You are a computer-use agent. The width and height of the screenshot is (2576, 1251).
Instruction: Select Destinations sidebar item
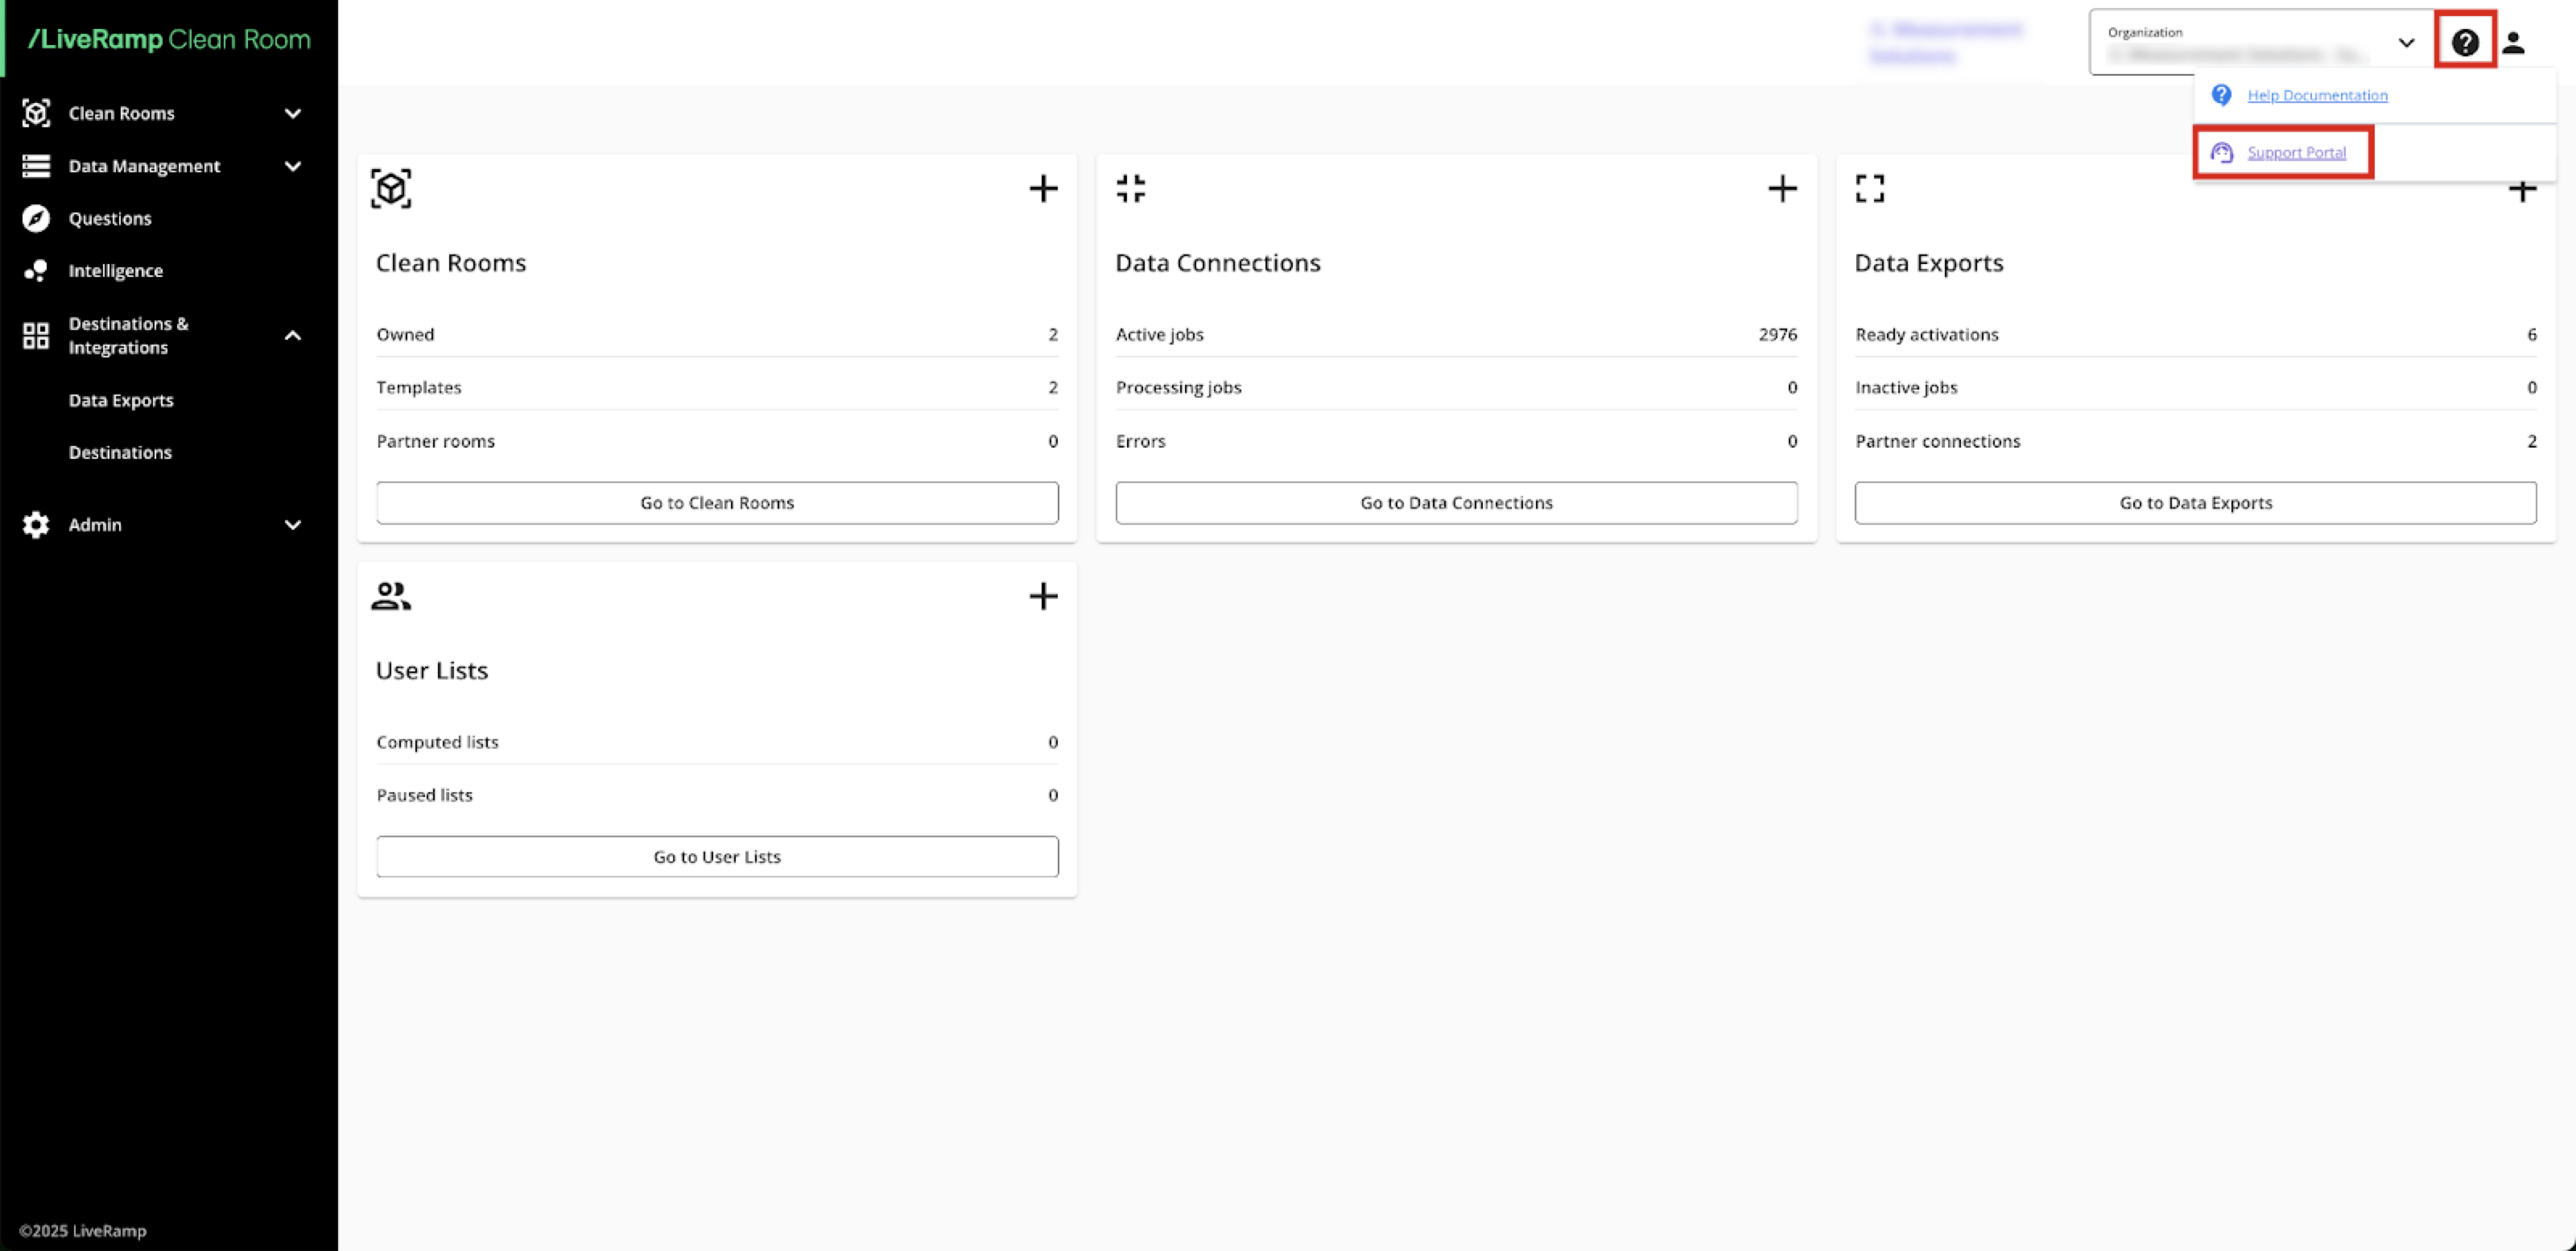(120, 452)
